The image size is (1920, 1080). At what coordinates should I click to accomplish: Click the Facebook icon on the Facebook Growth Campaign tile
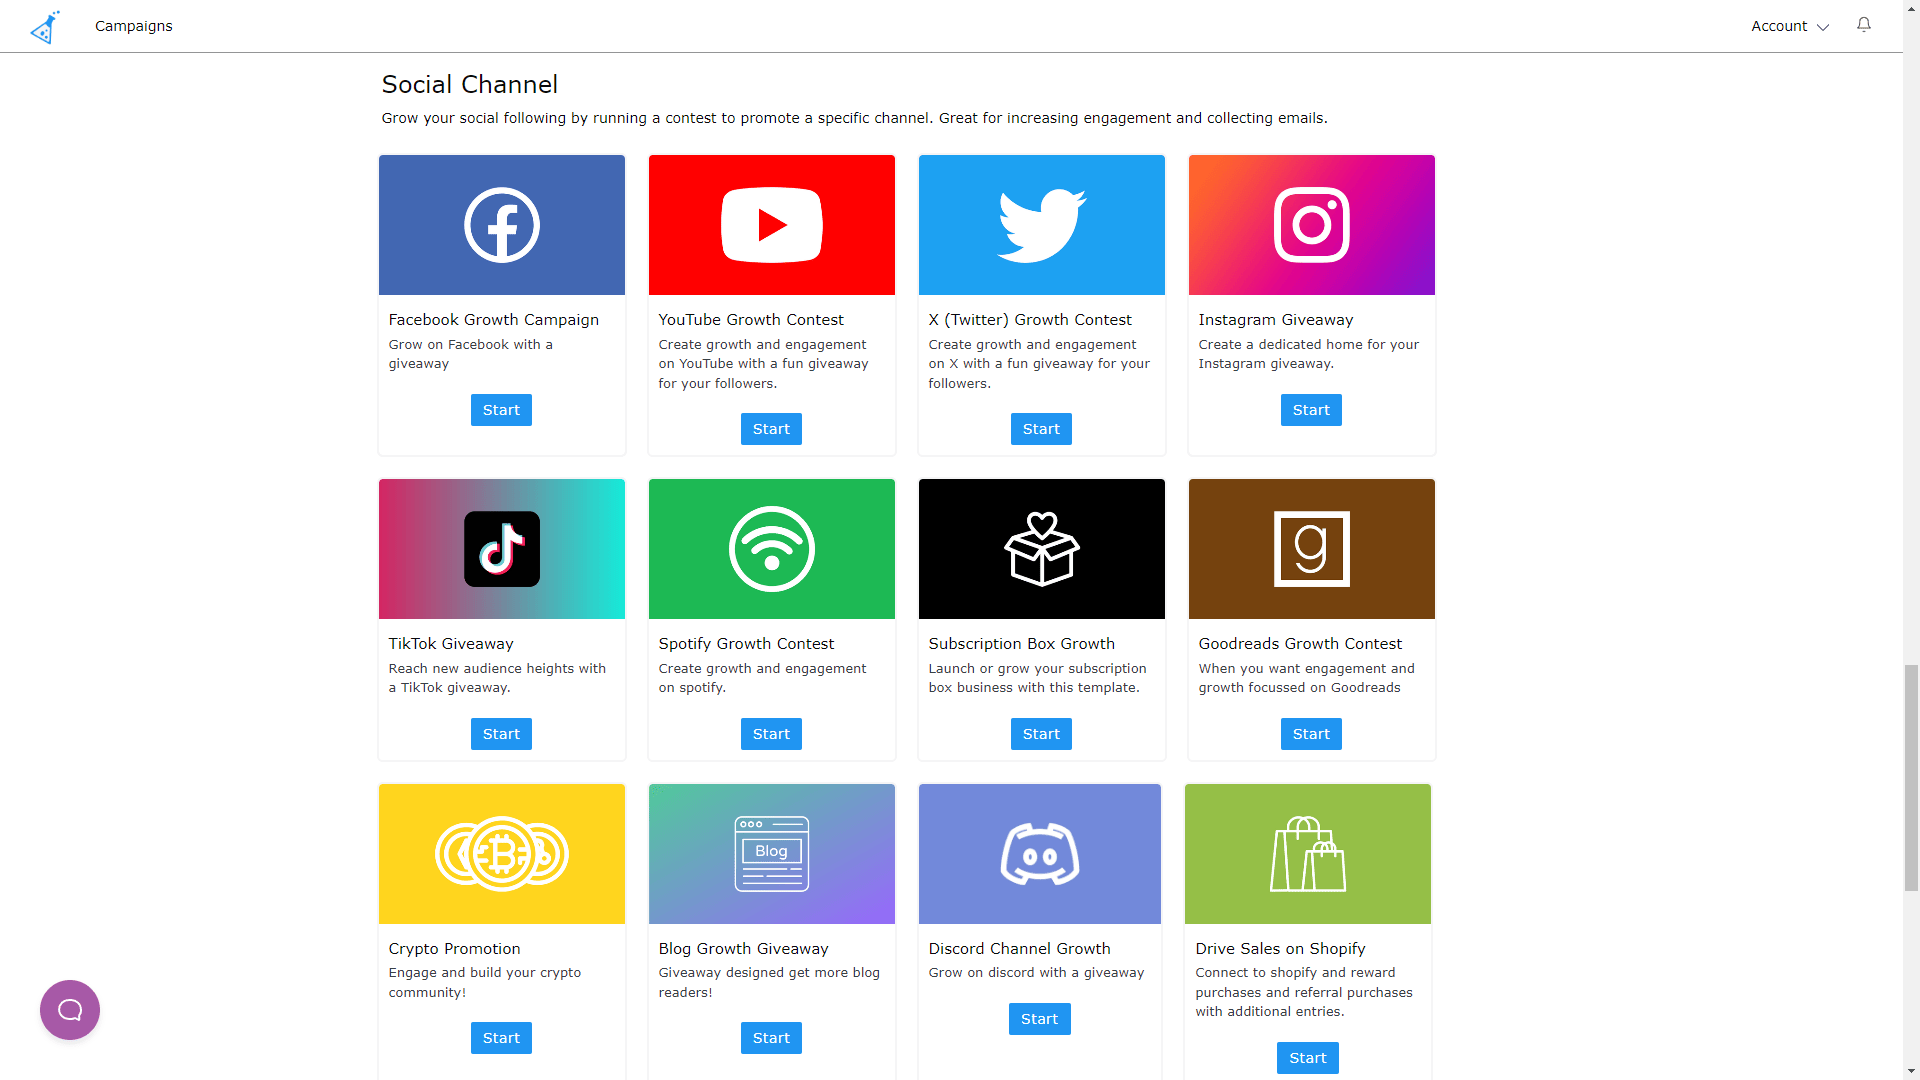point(501,224)
